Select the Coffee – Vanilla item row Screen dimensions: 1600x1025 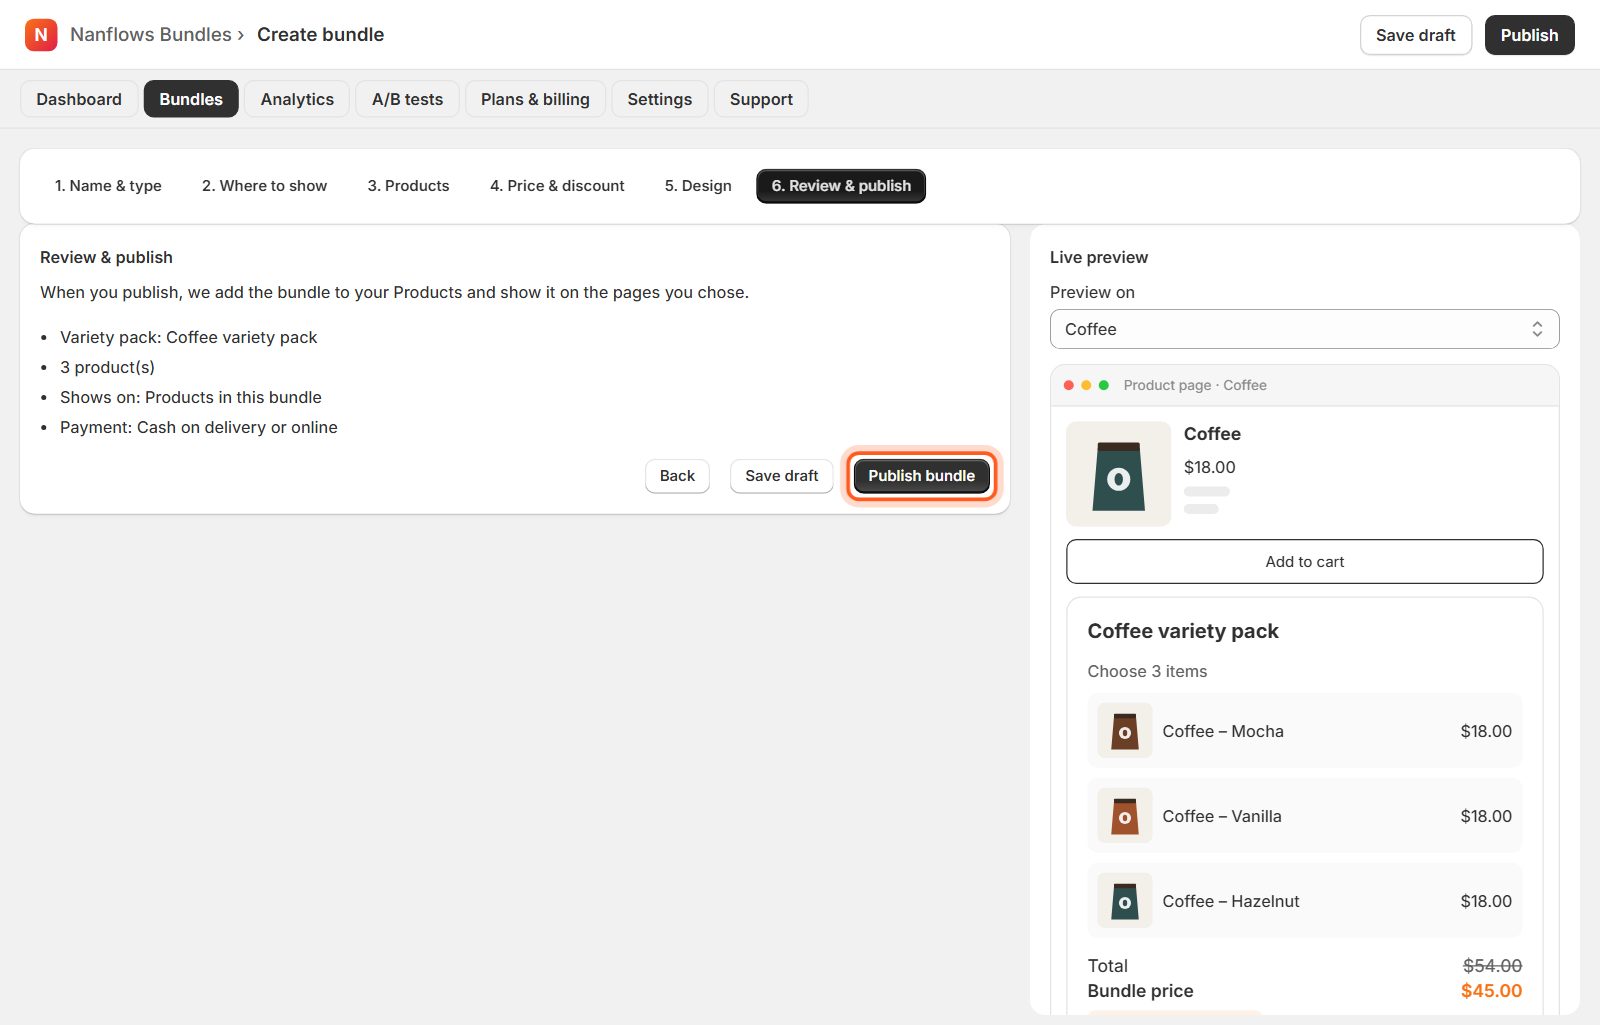pyautogui.click(x=1304, y=816)
